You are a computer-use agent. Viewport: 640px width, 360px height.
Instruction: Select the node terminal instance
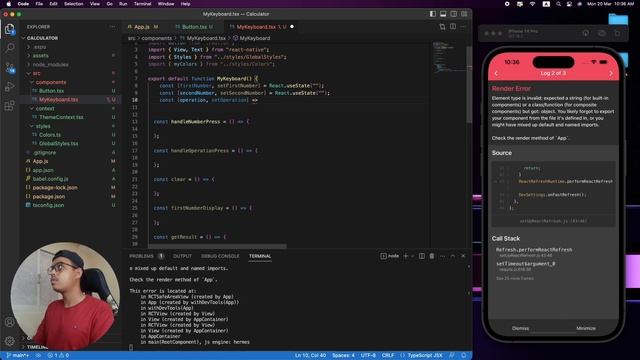[x=390, y=256]
